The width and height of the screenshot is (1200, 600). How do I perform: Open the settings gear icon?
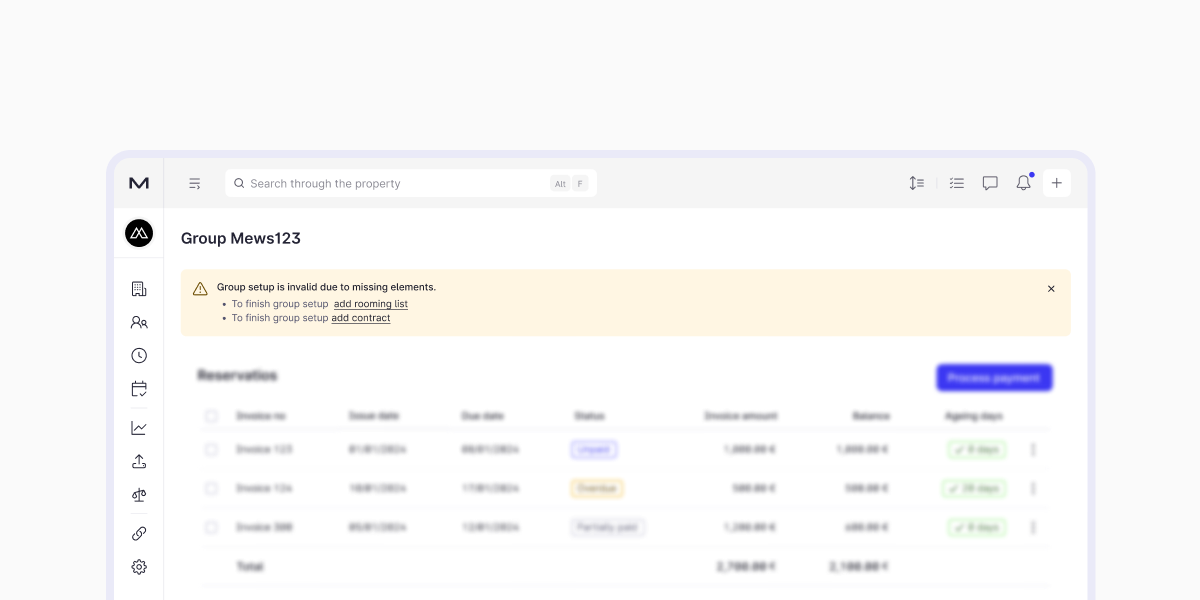tap(139, 567)
